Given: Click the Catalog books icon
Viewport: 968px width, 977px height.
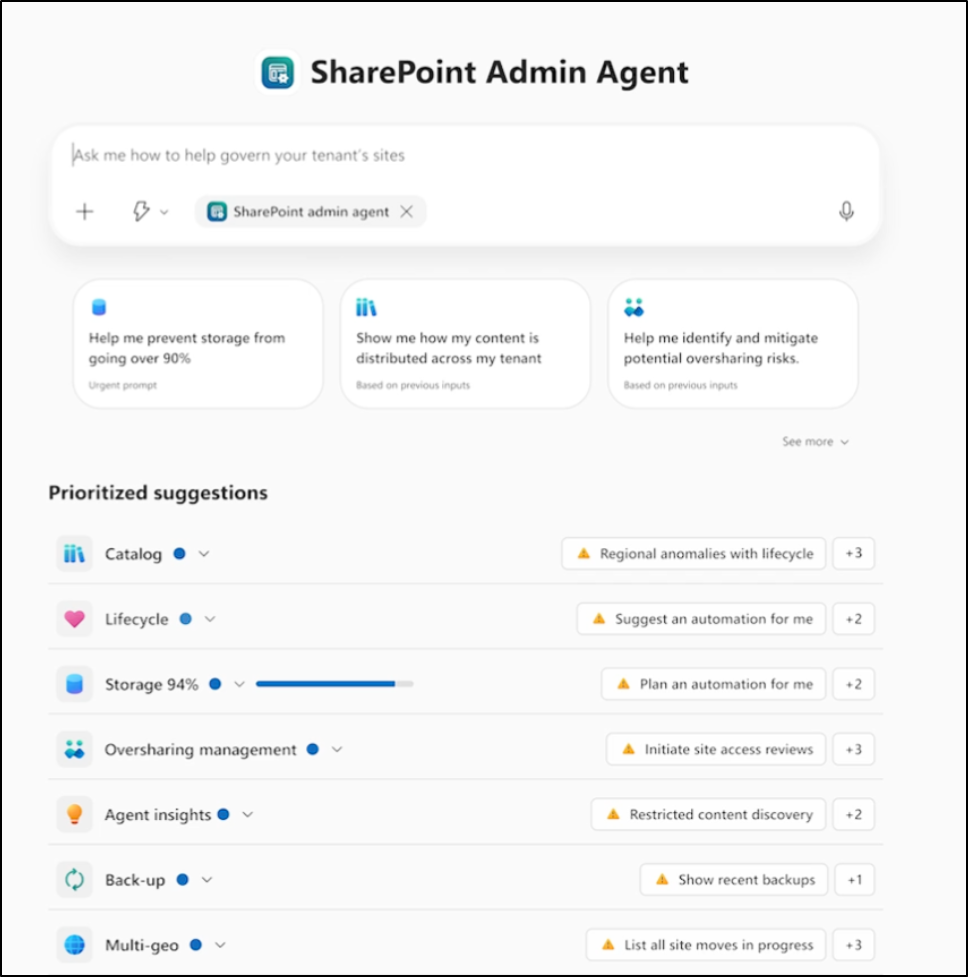Looking at the screenshot, I should 74,554.
